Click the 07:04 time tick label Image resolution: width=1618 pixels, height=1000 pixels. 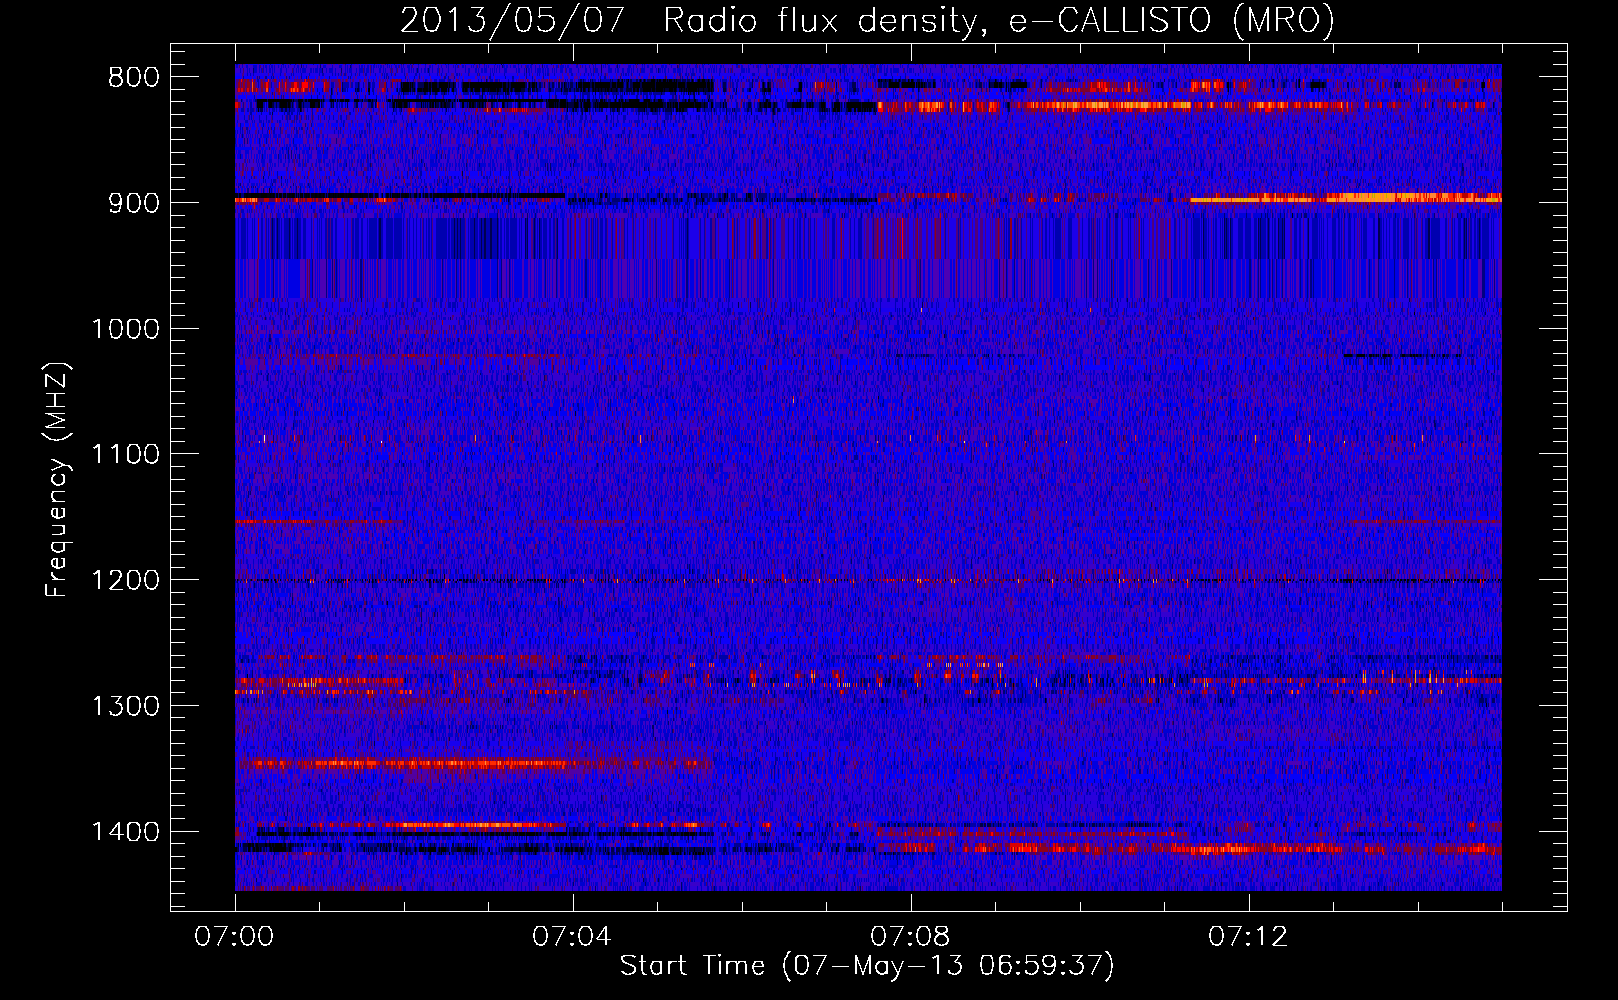click(572, 937)
